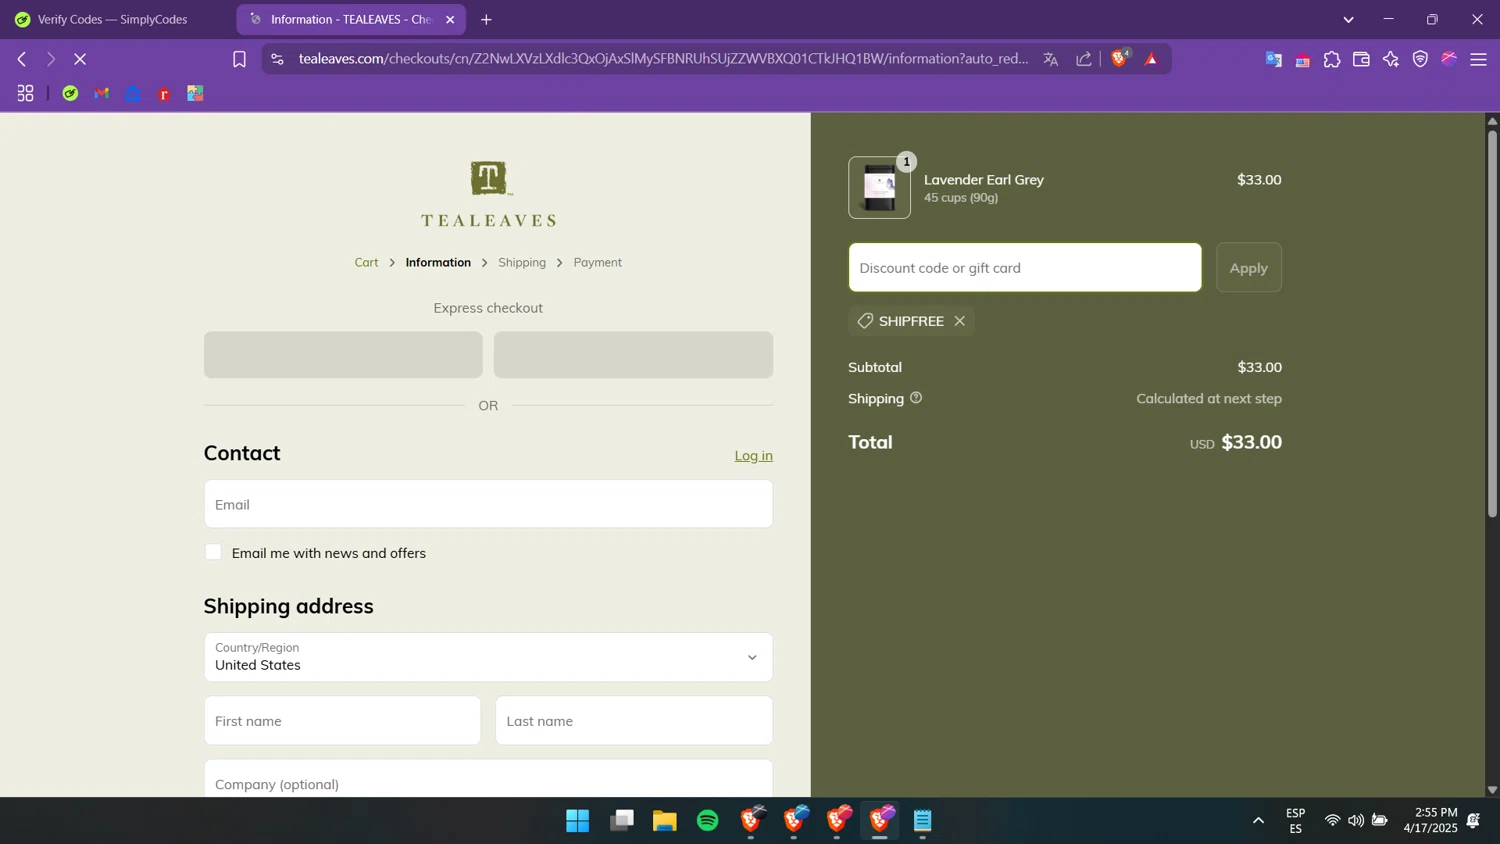Check 'Email me with news and offers'
Image resolution: width=1500 pixels, height=844 pixels.
click(x=213, y=552)
